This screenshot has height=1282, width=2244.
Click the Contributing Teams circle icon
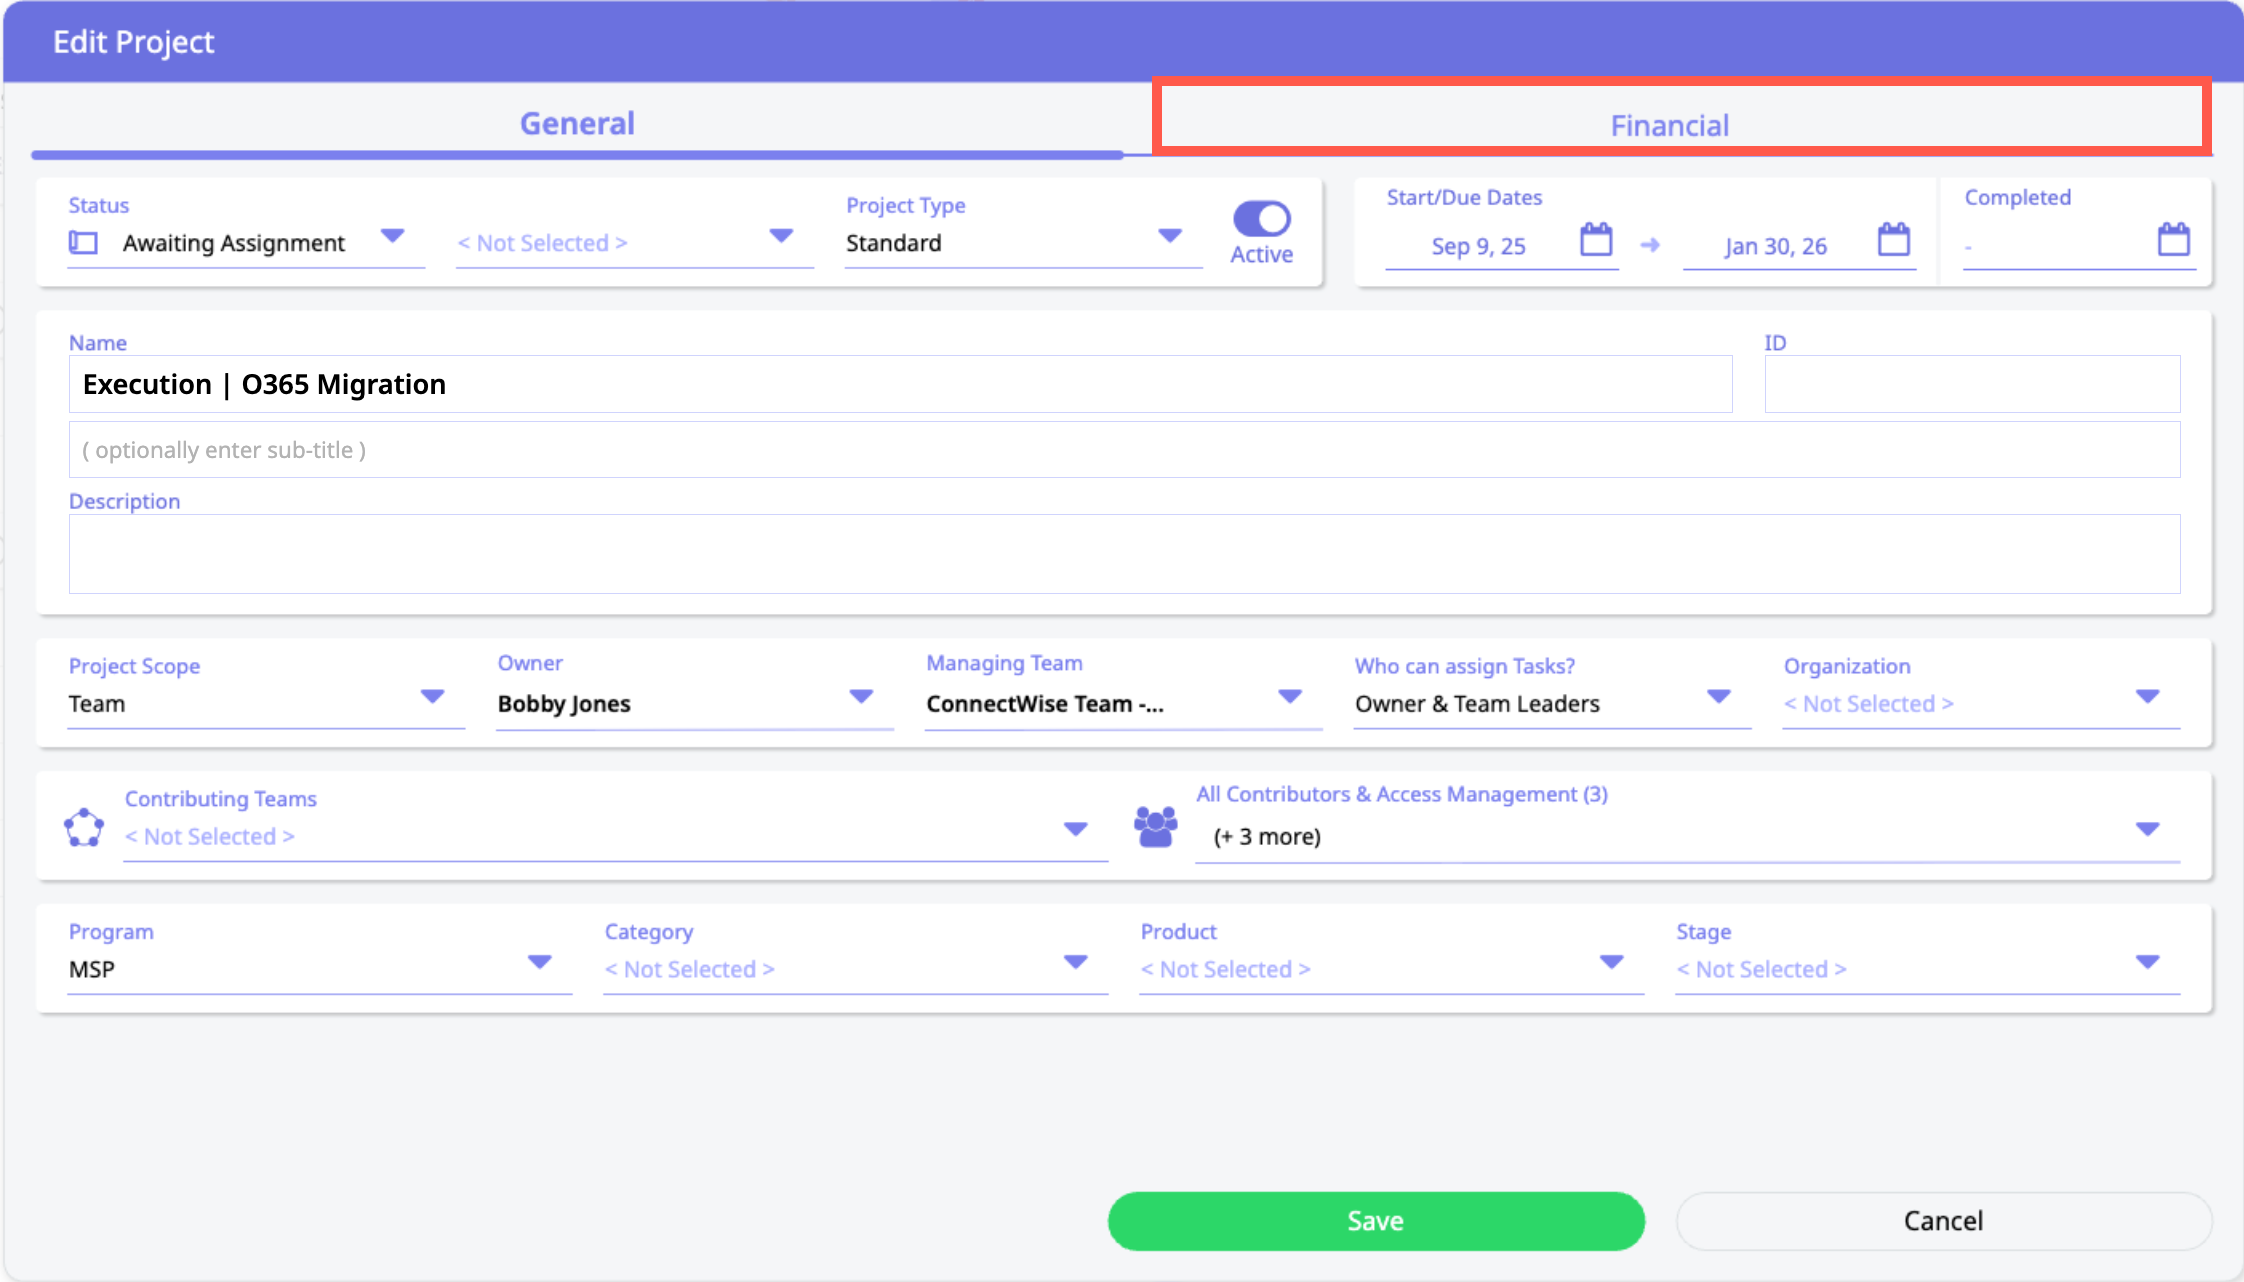click(84, 828)
